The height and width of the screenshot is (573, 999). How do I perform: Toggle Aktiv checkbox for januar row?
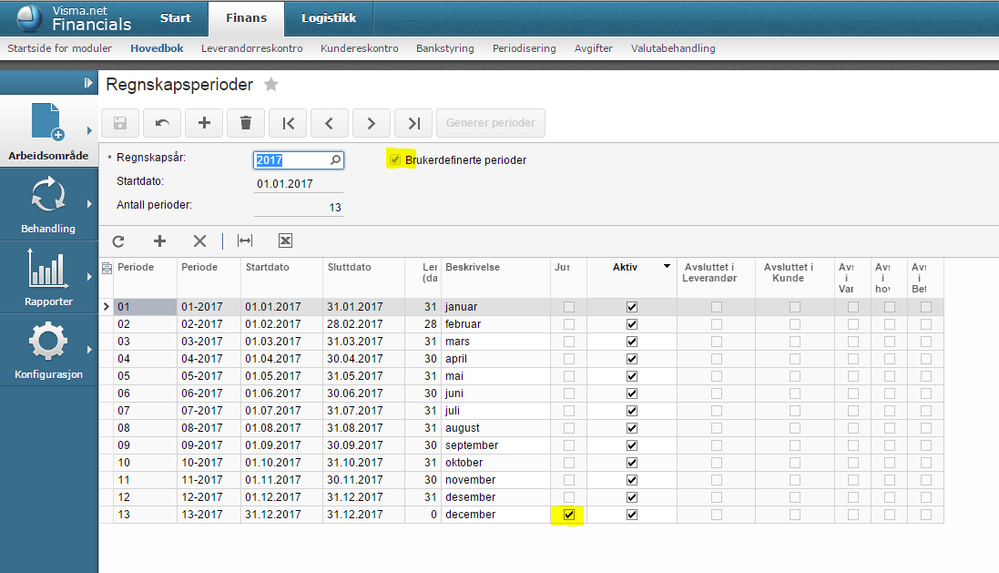[x=632, y=307]
